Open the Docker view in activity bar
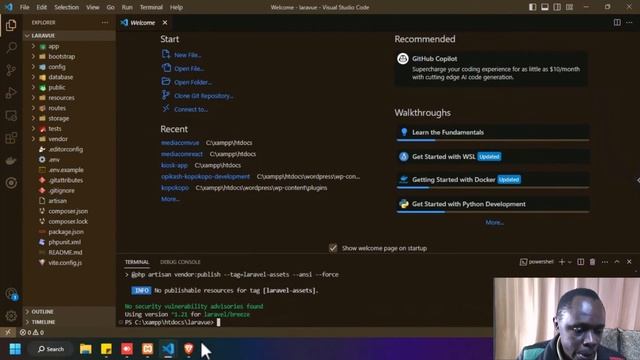 point(11,160)
